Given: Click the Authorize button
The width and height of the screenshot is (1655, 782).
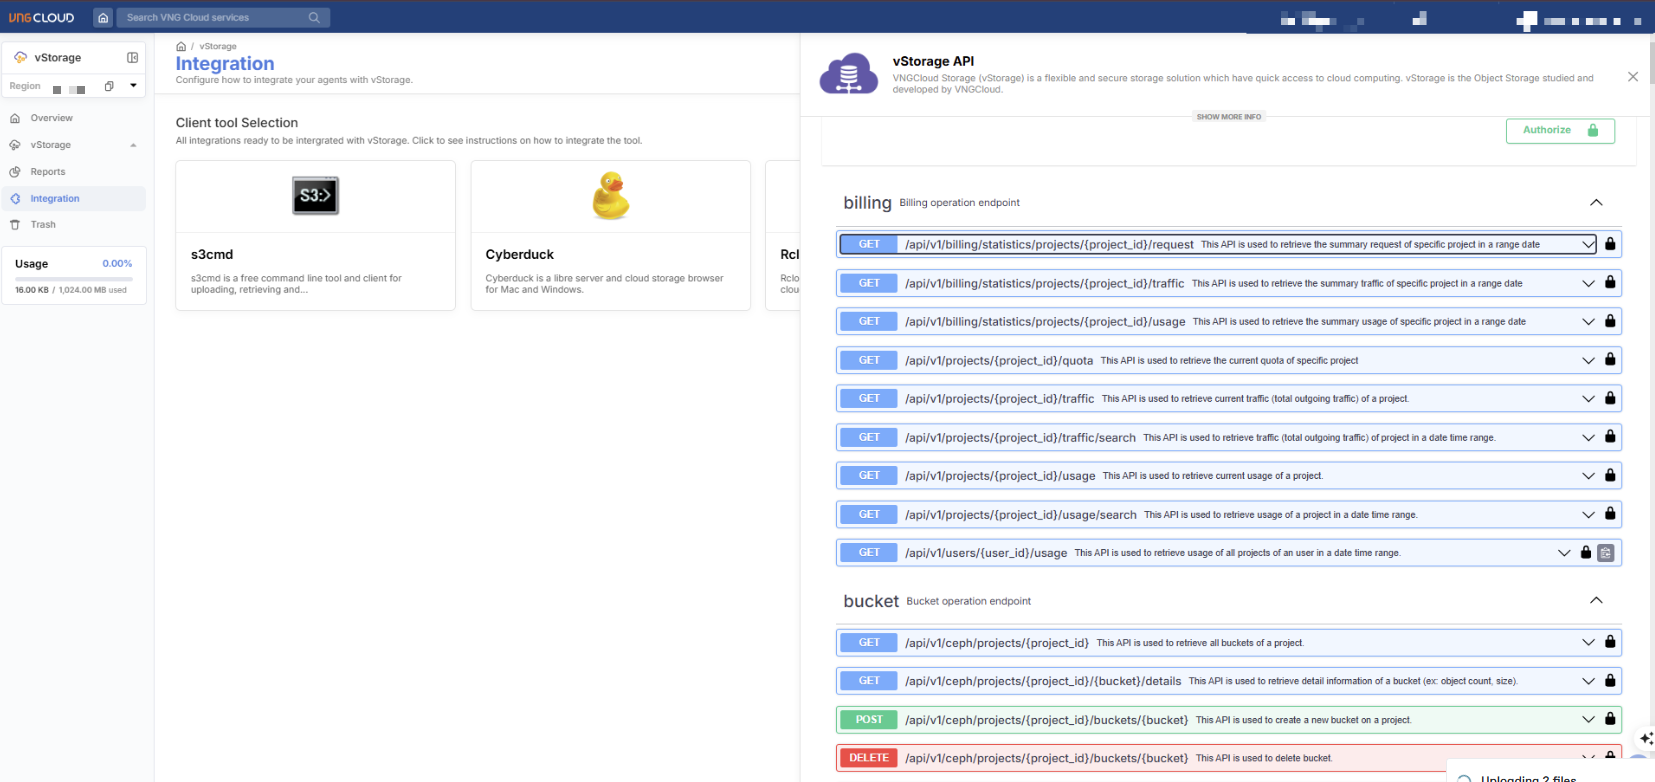Looking at the screenshot, I should tap(1559, 130).
